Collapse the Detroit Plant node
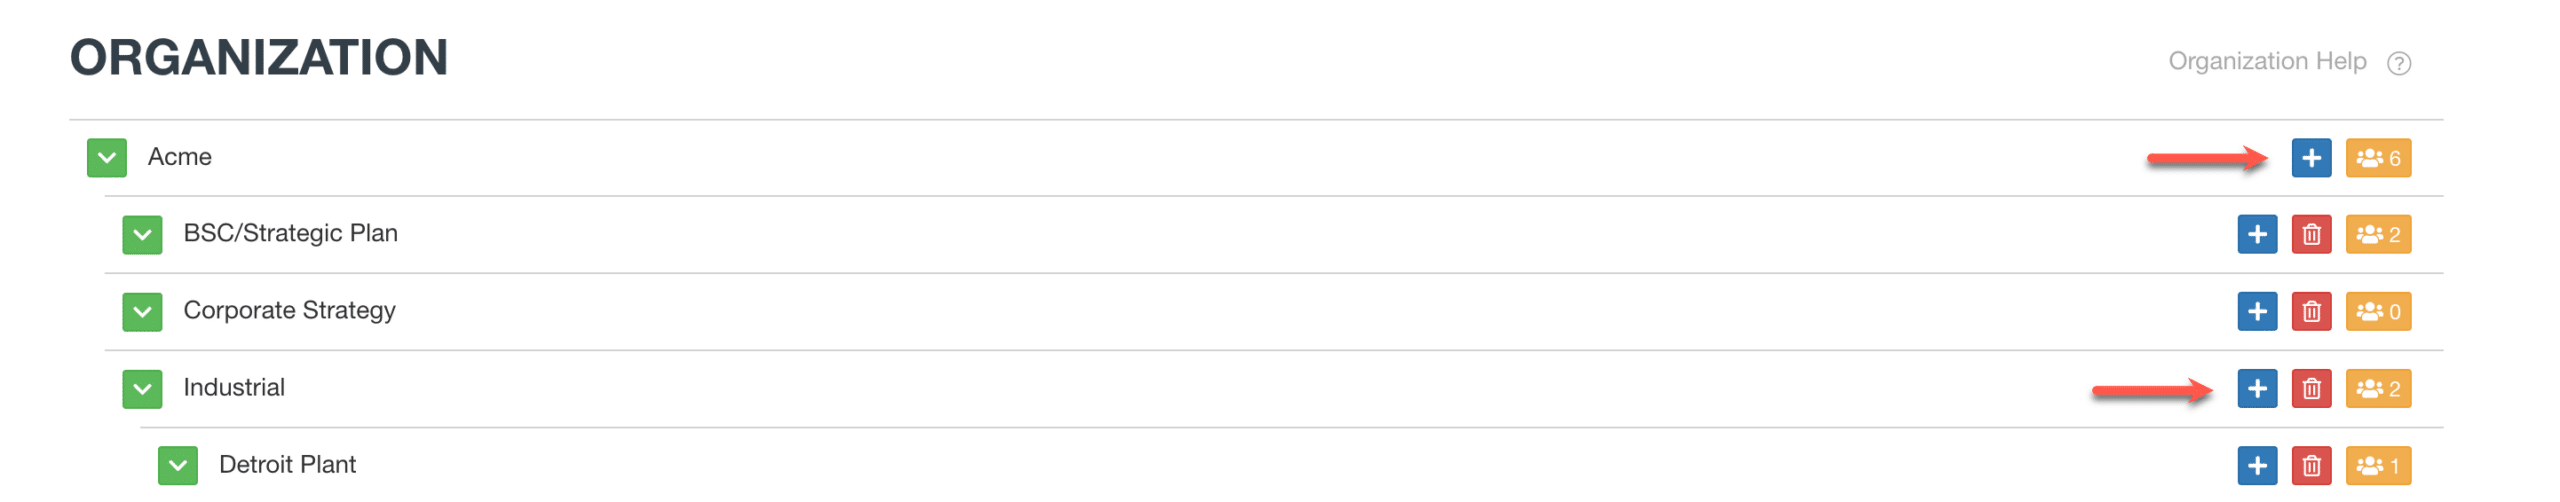Viewport: 2560px width, 502px height. point(177,466)
